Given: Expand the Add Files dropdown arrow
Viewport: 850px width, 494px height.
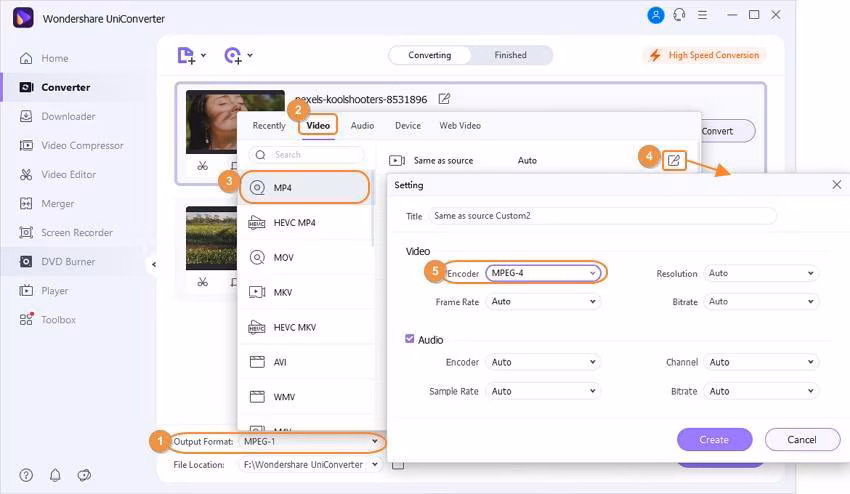Looking at the screenshot, I should tap(203, 55).
